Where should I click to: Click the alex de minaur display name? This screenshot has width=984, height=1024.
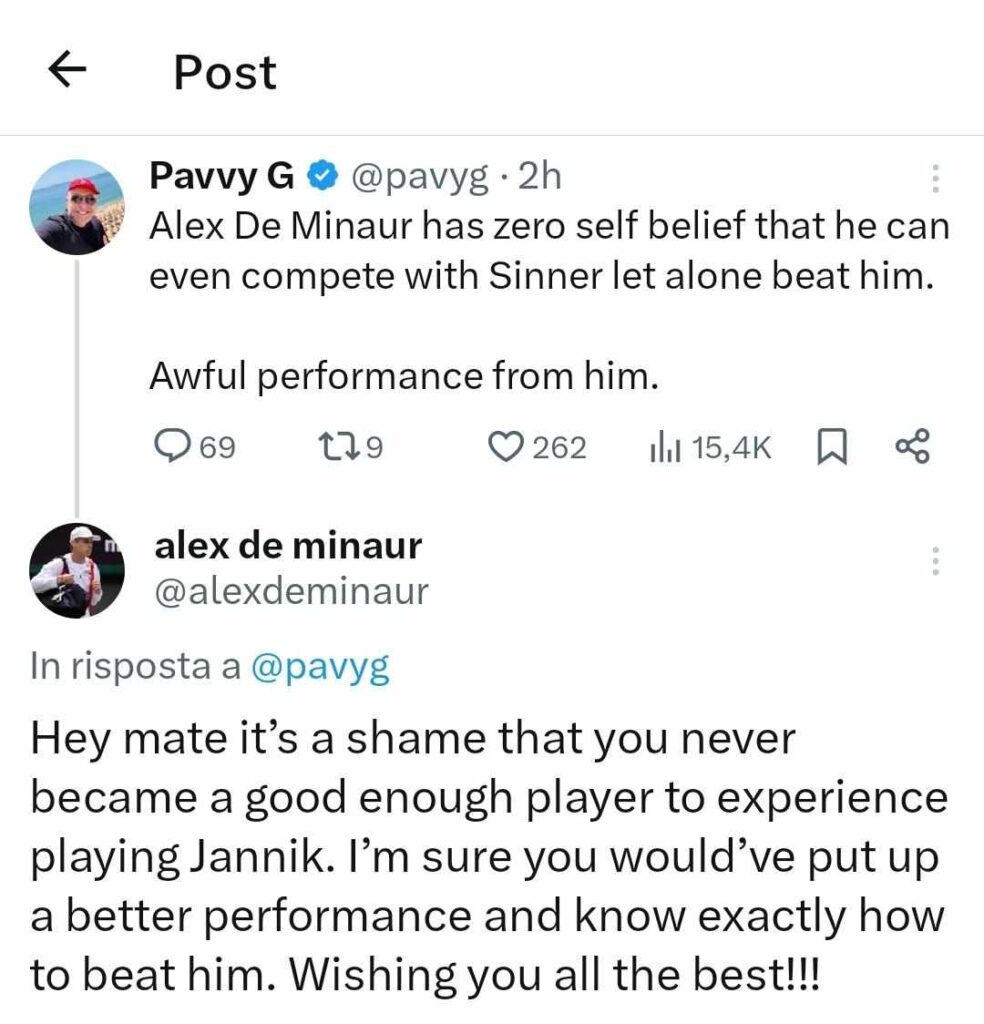point(288,546)
